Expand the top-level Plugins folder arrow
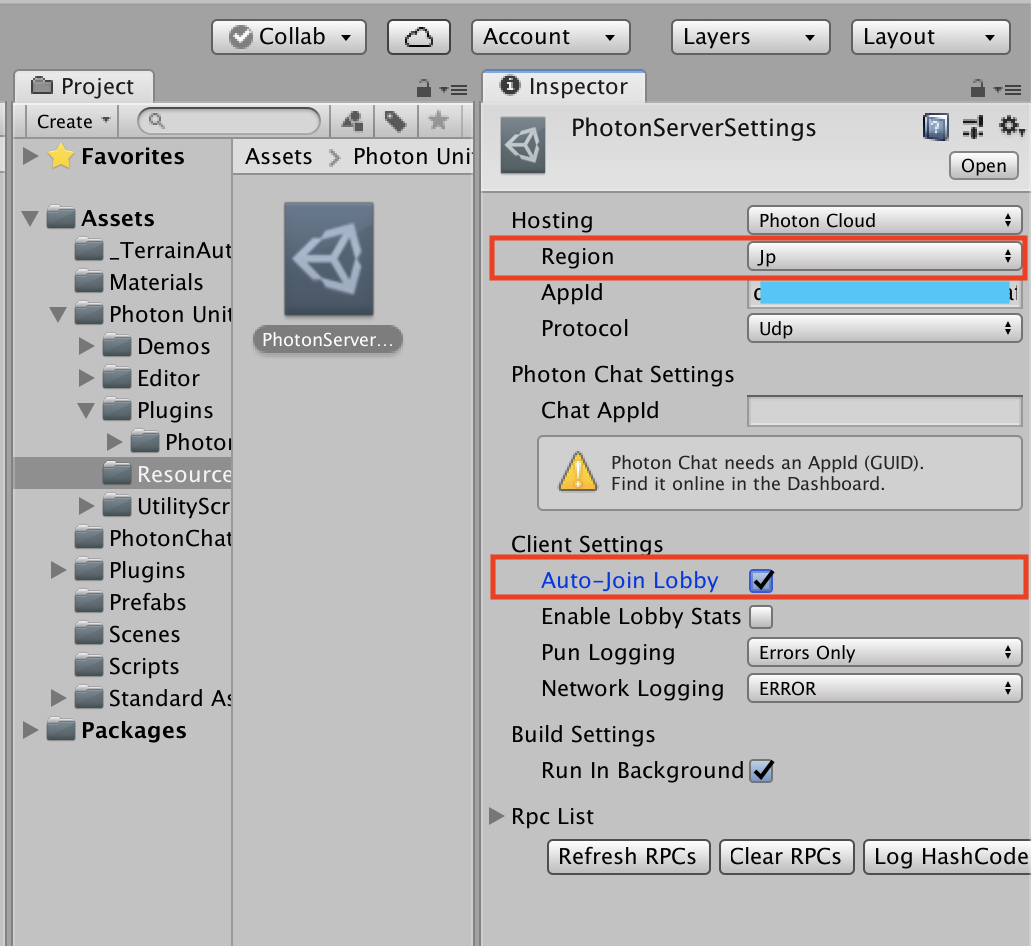 (x=59, y=570)
